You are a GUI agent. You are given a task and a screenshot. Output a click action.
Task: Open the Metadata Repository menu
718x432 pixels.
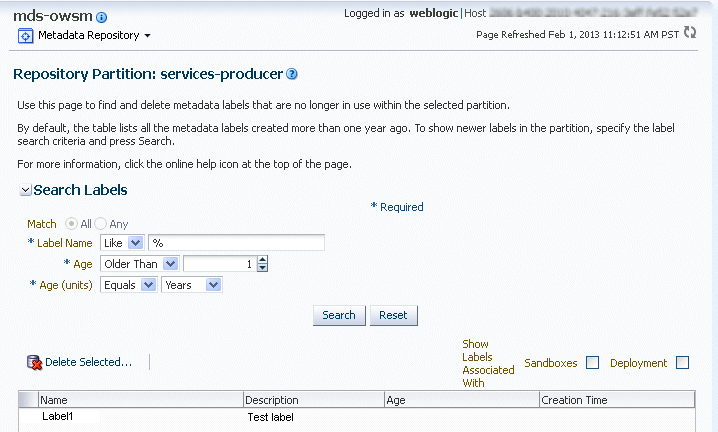click(x=147, y=36)
